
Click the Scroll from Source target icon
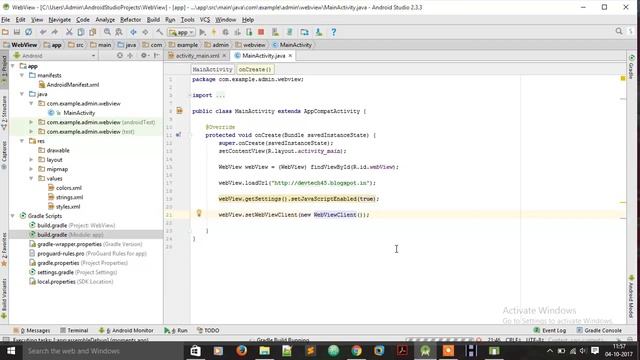(x=120, y=56)
